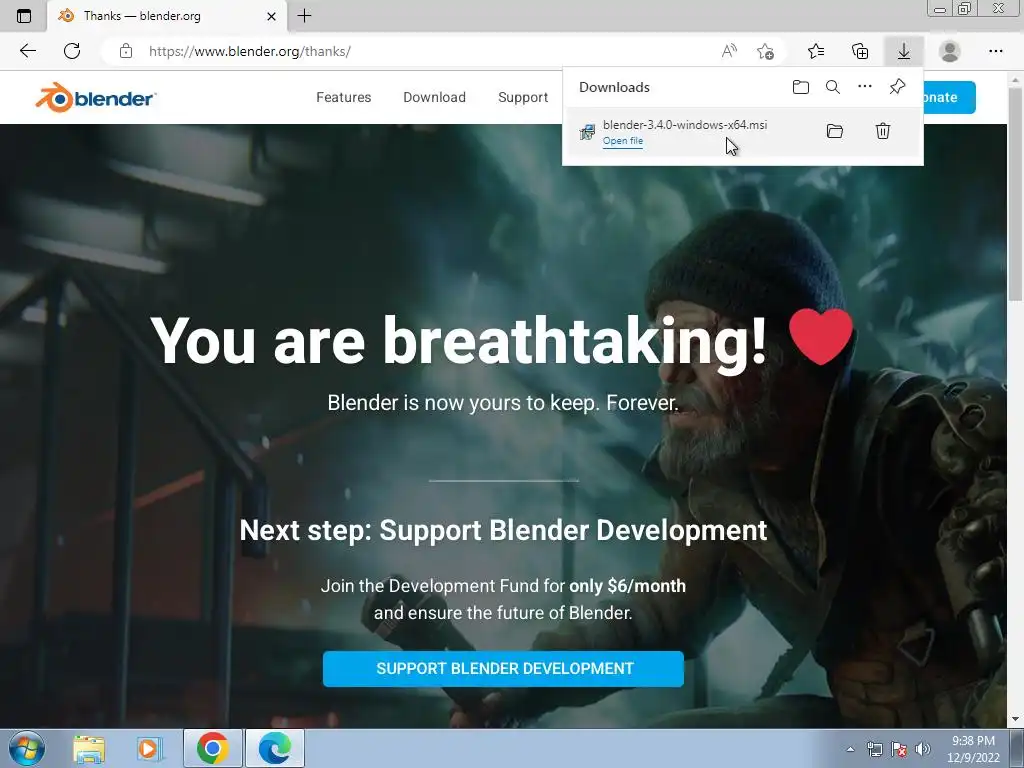Screen dimensions: 1024x768
Task: Show downloaded msi in folder
Action: tap(835, 131)
